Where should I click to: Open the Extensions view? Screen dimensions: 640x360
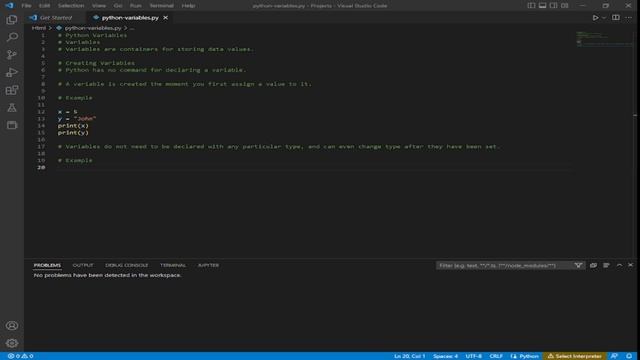12,90
